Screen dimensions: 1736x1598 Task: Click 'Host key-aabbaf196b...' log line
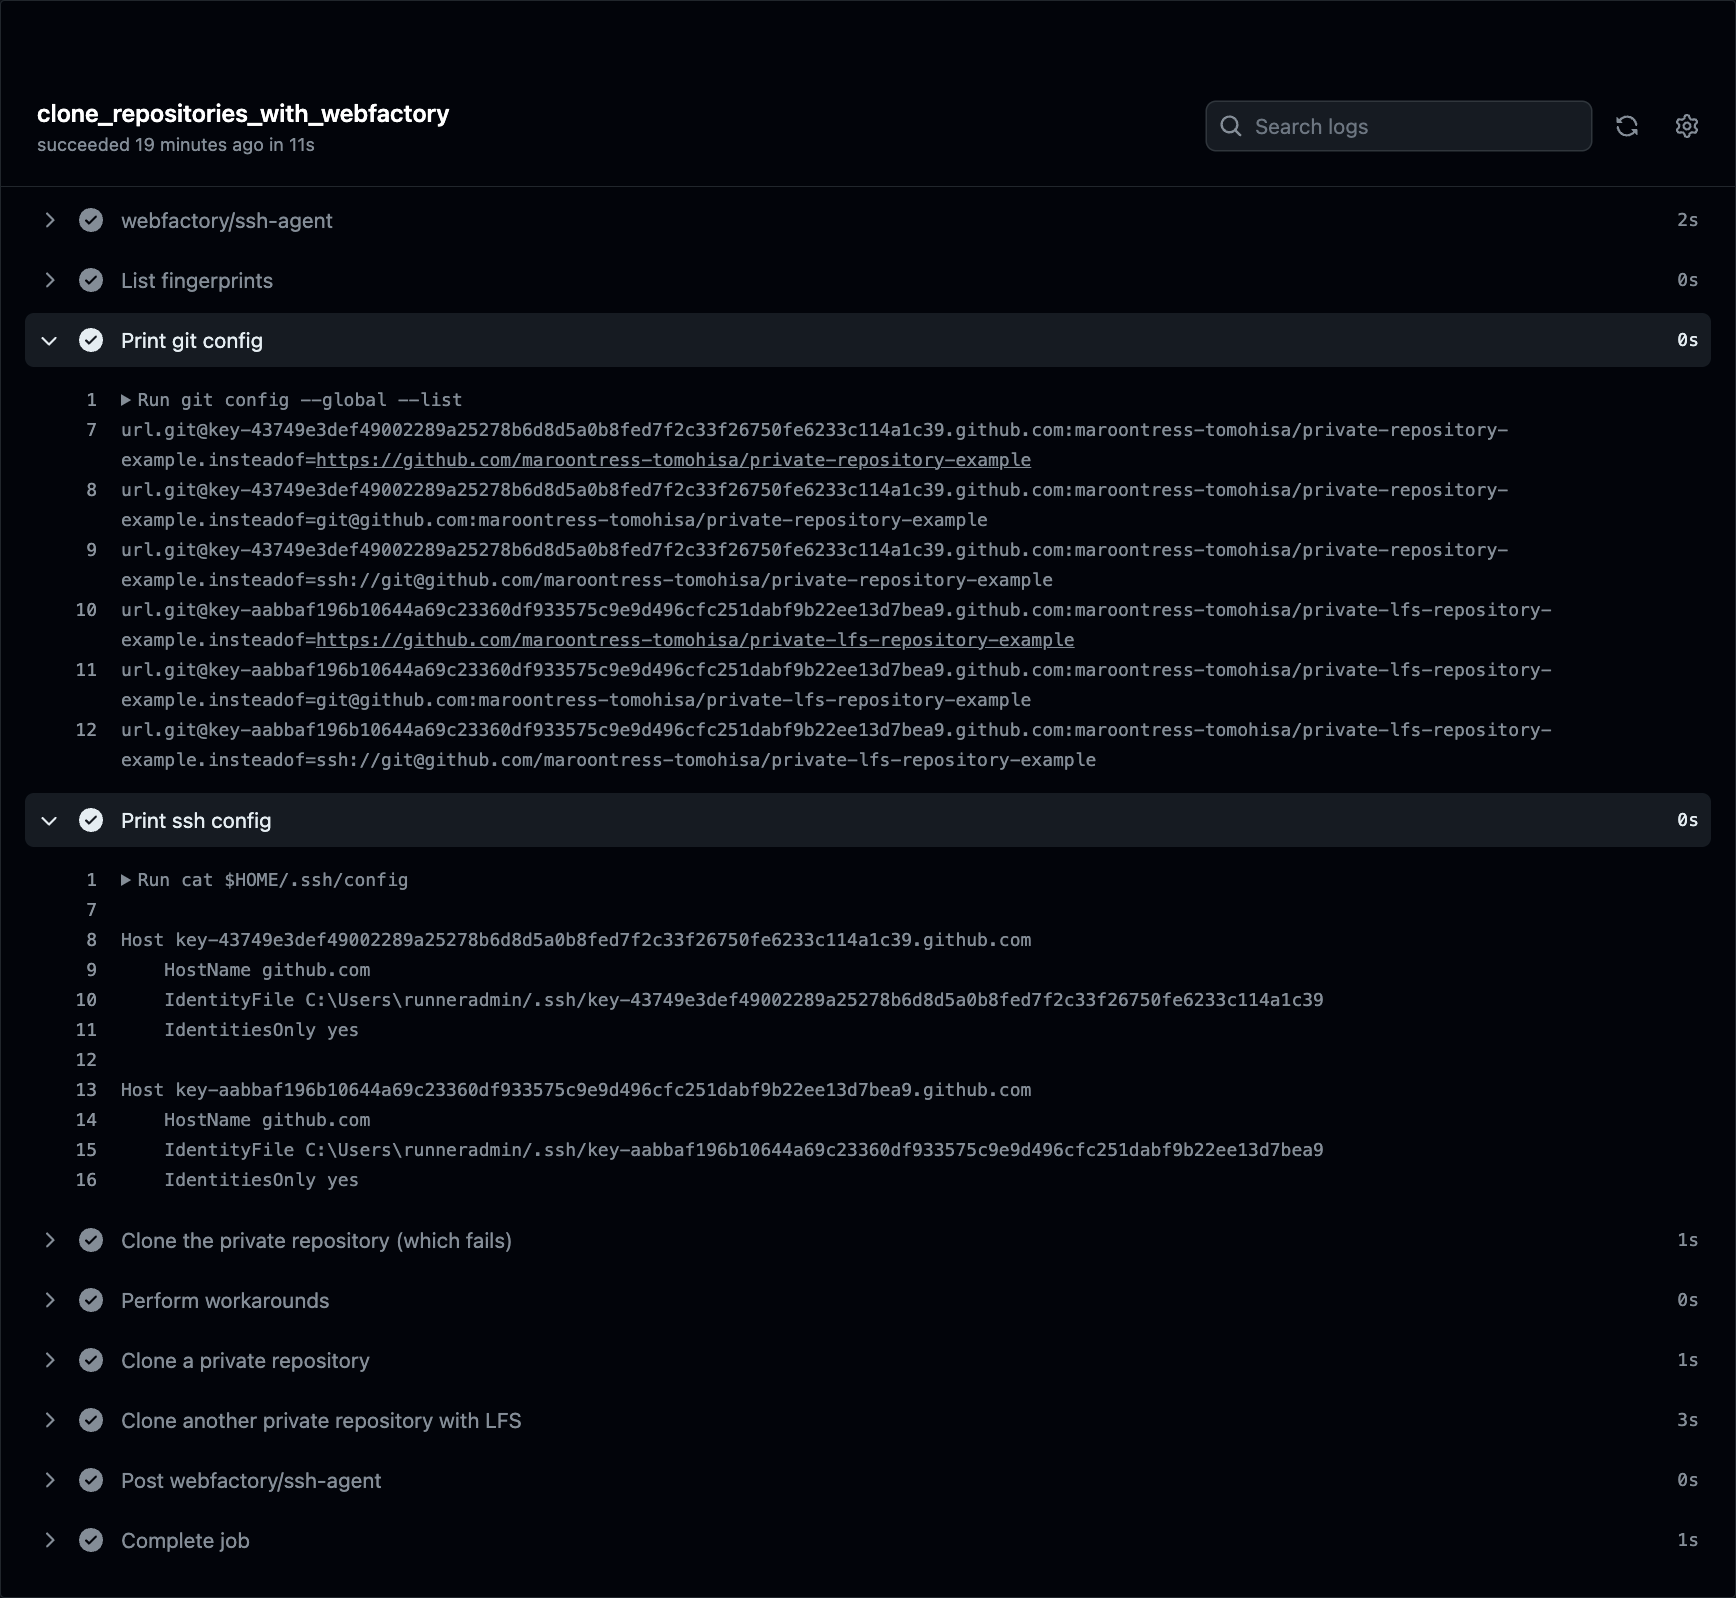tap(576, 1090)
